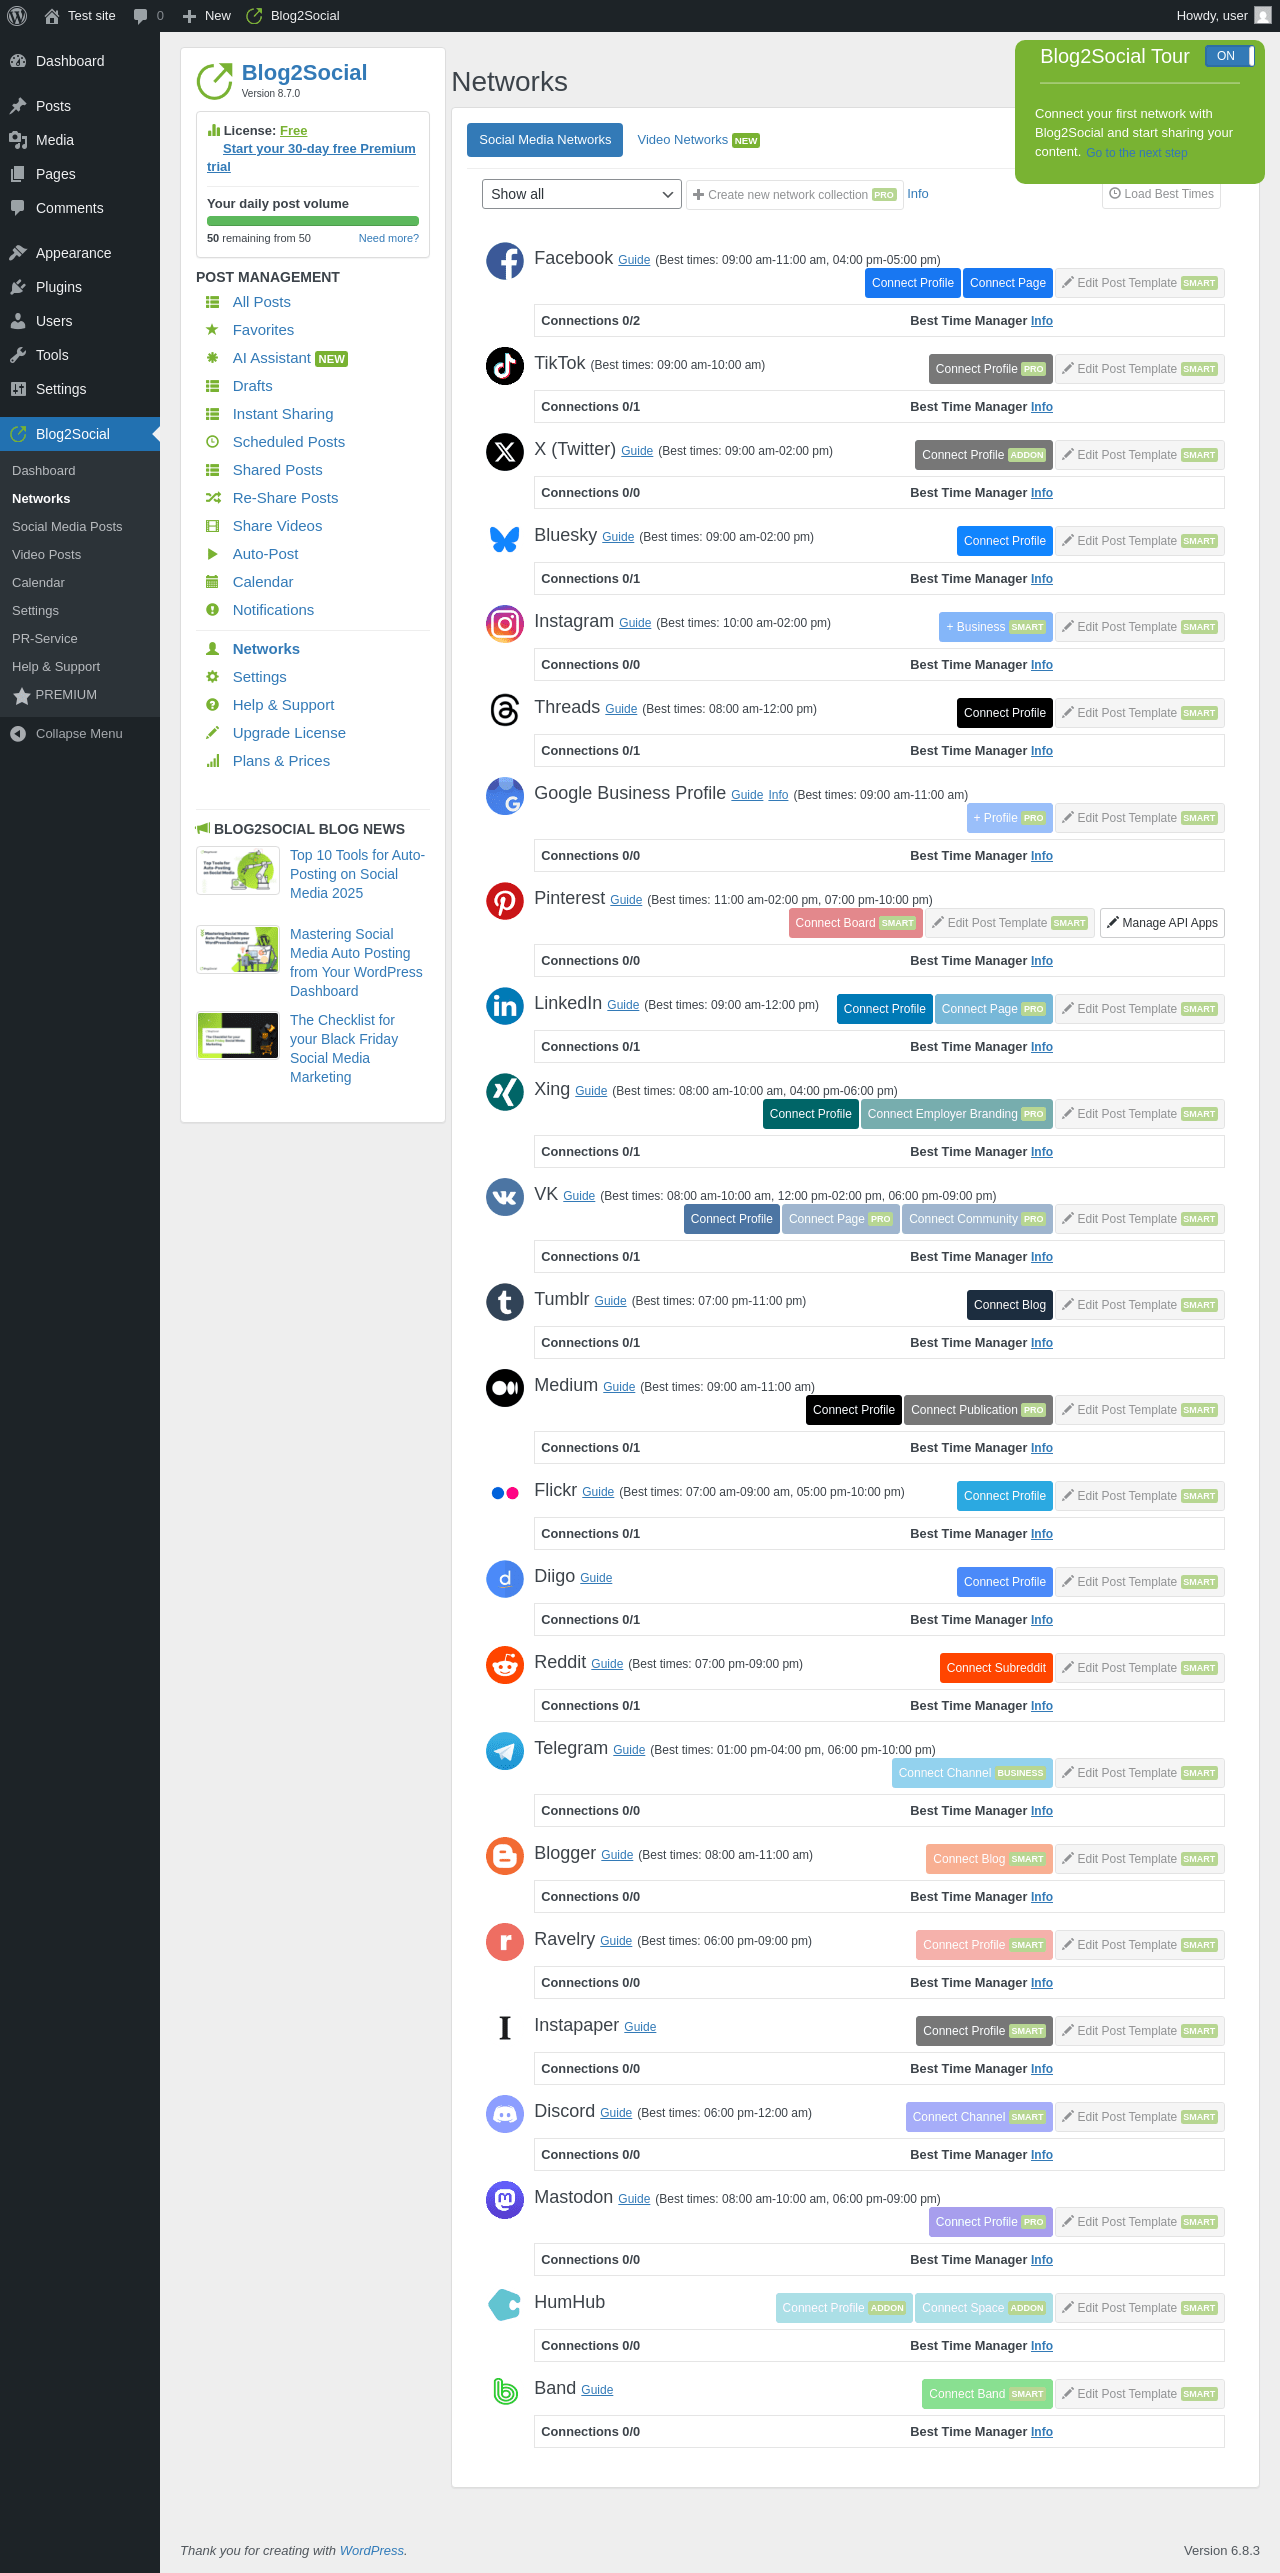This screenshot has width=1280, height=2573.
Task: Click the Load Best Times button
Action: 1161,194
